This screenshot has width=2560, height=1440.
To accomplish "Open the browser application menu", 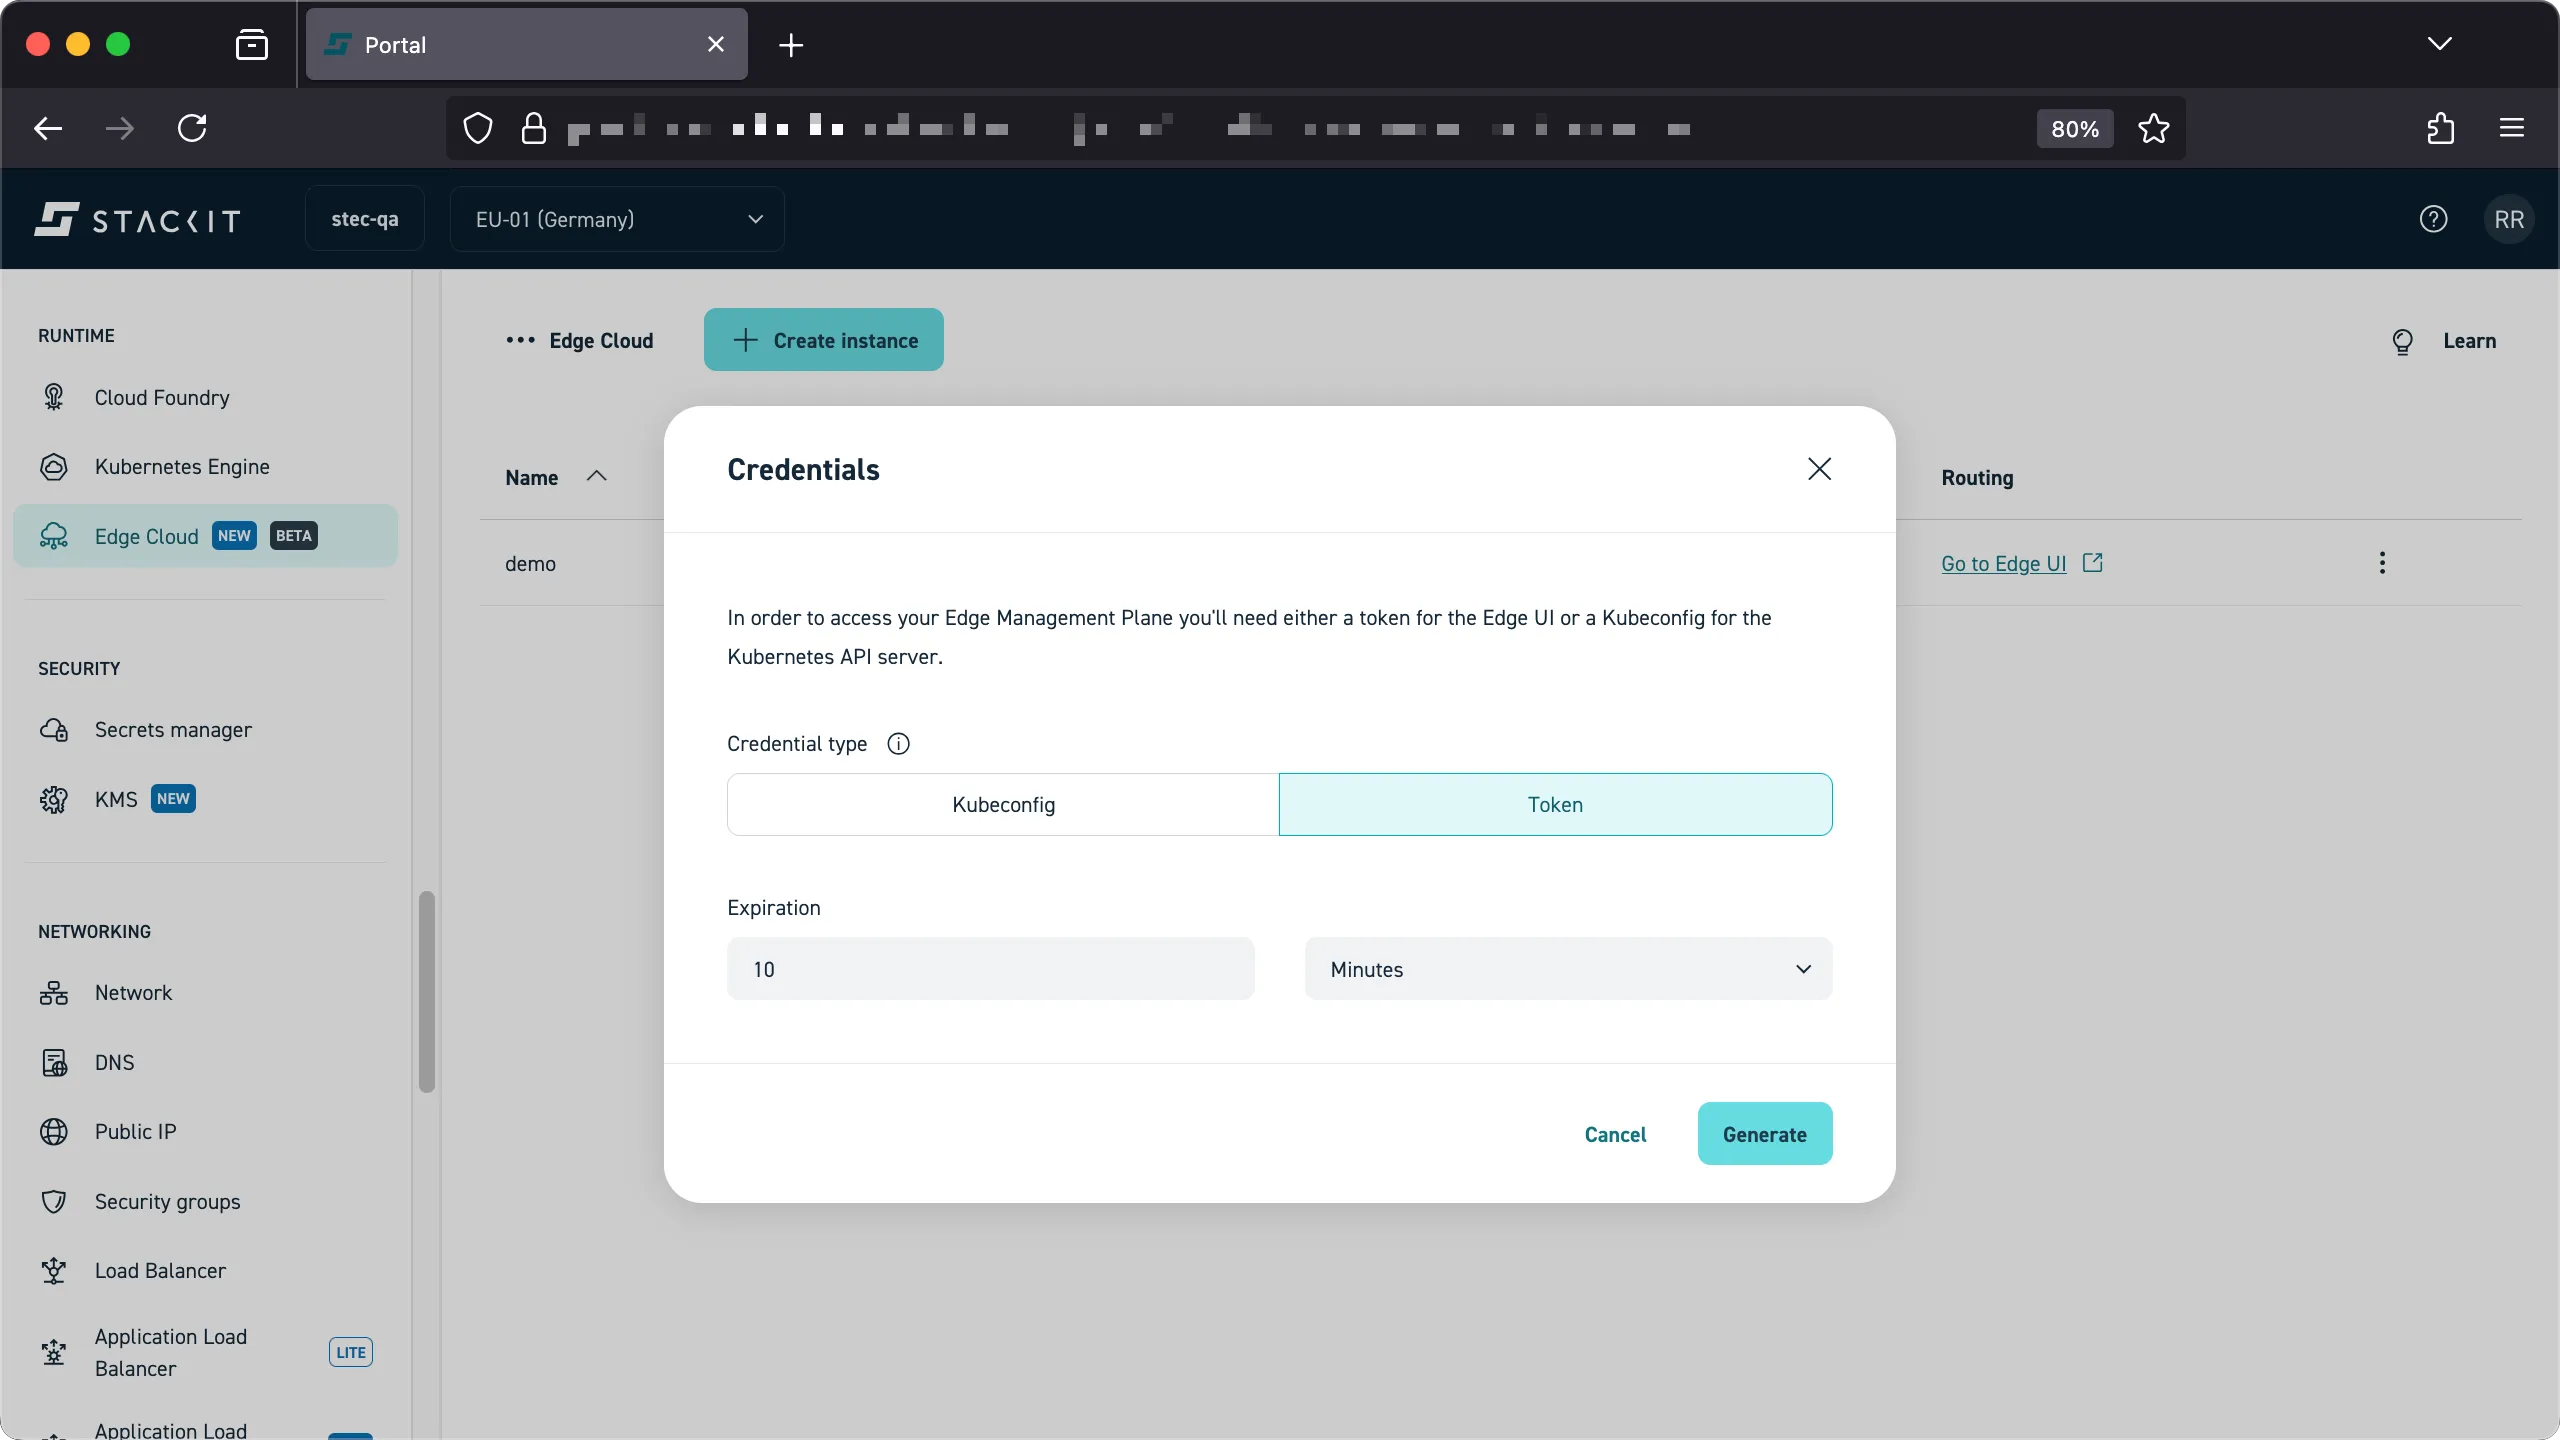I will pyautogui.click(x=2512, y=128).
